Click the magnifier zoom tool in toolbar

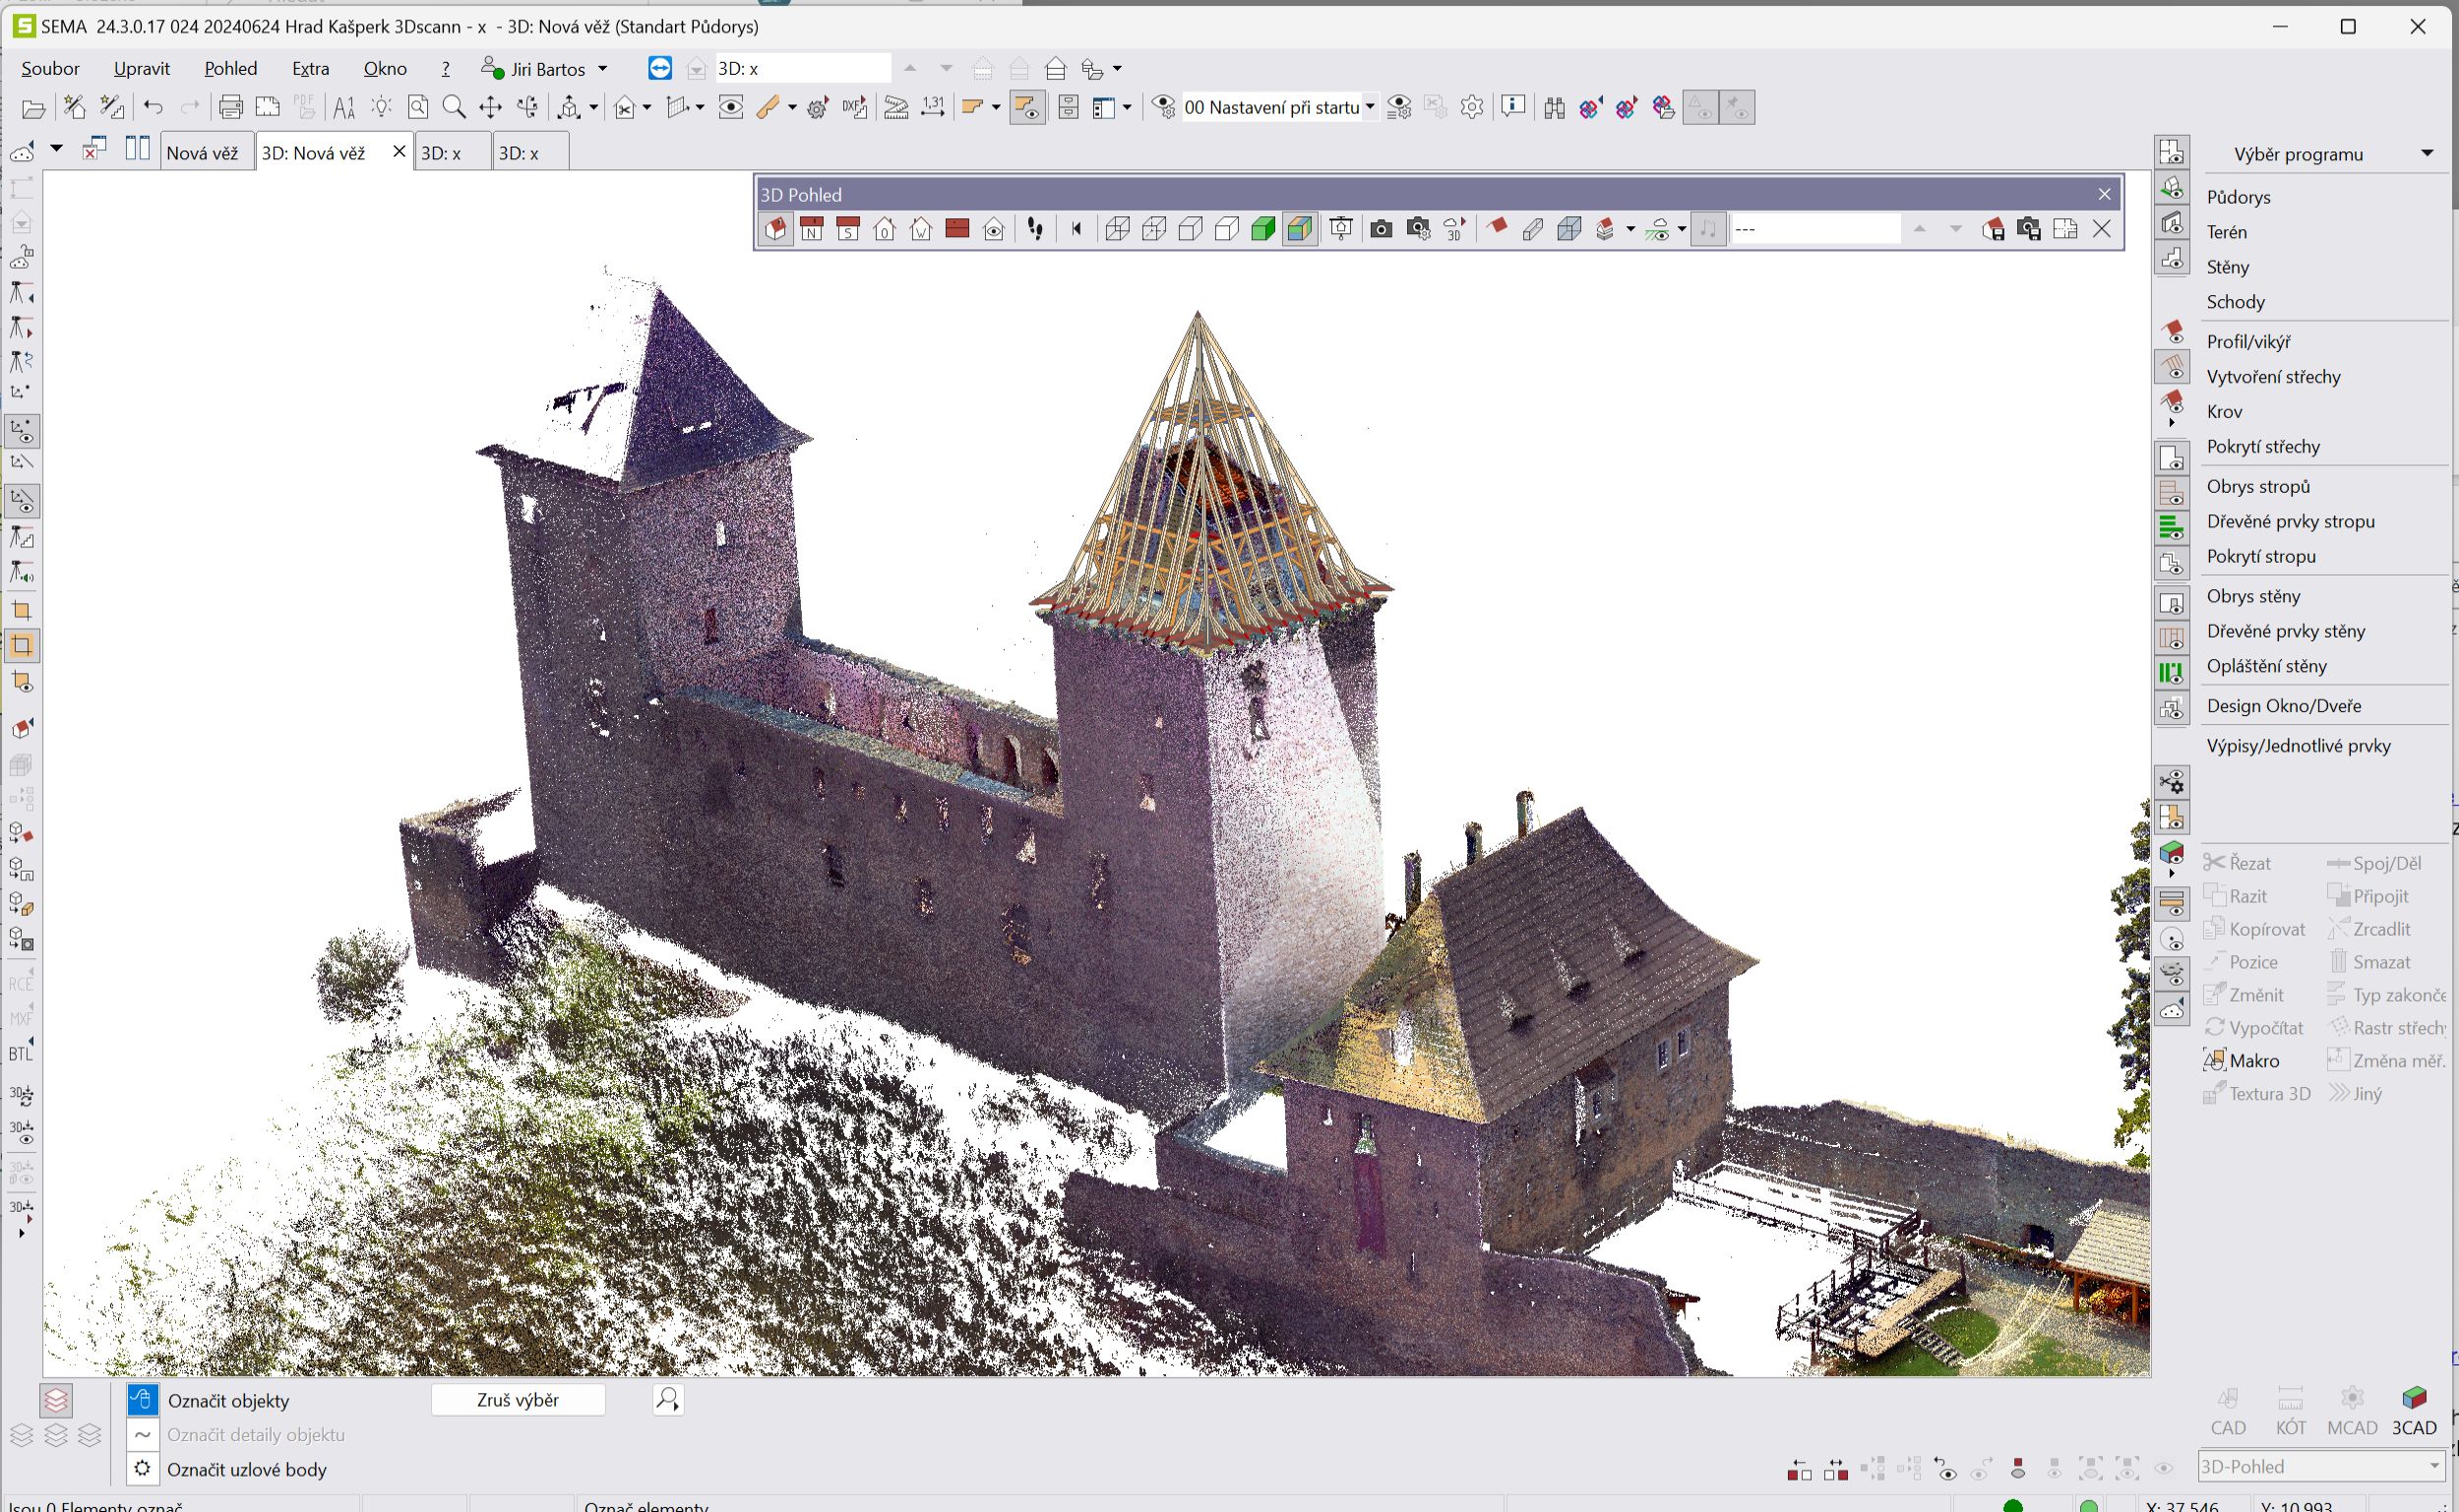pos(454,107)
